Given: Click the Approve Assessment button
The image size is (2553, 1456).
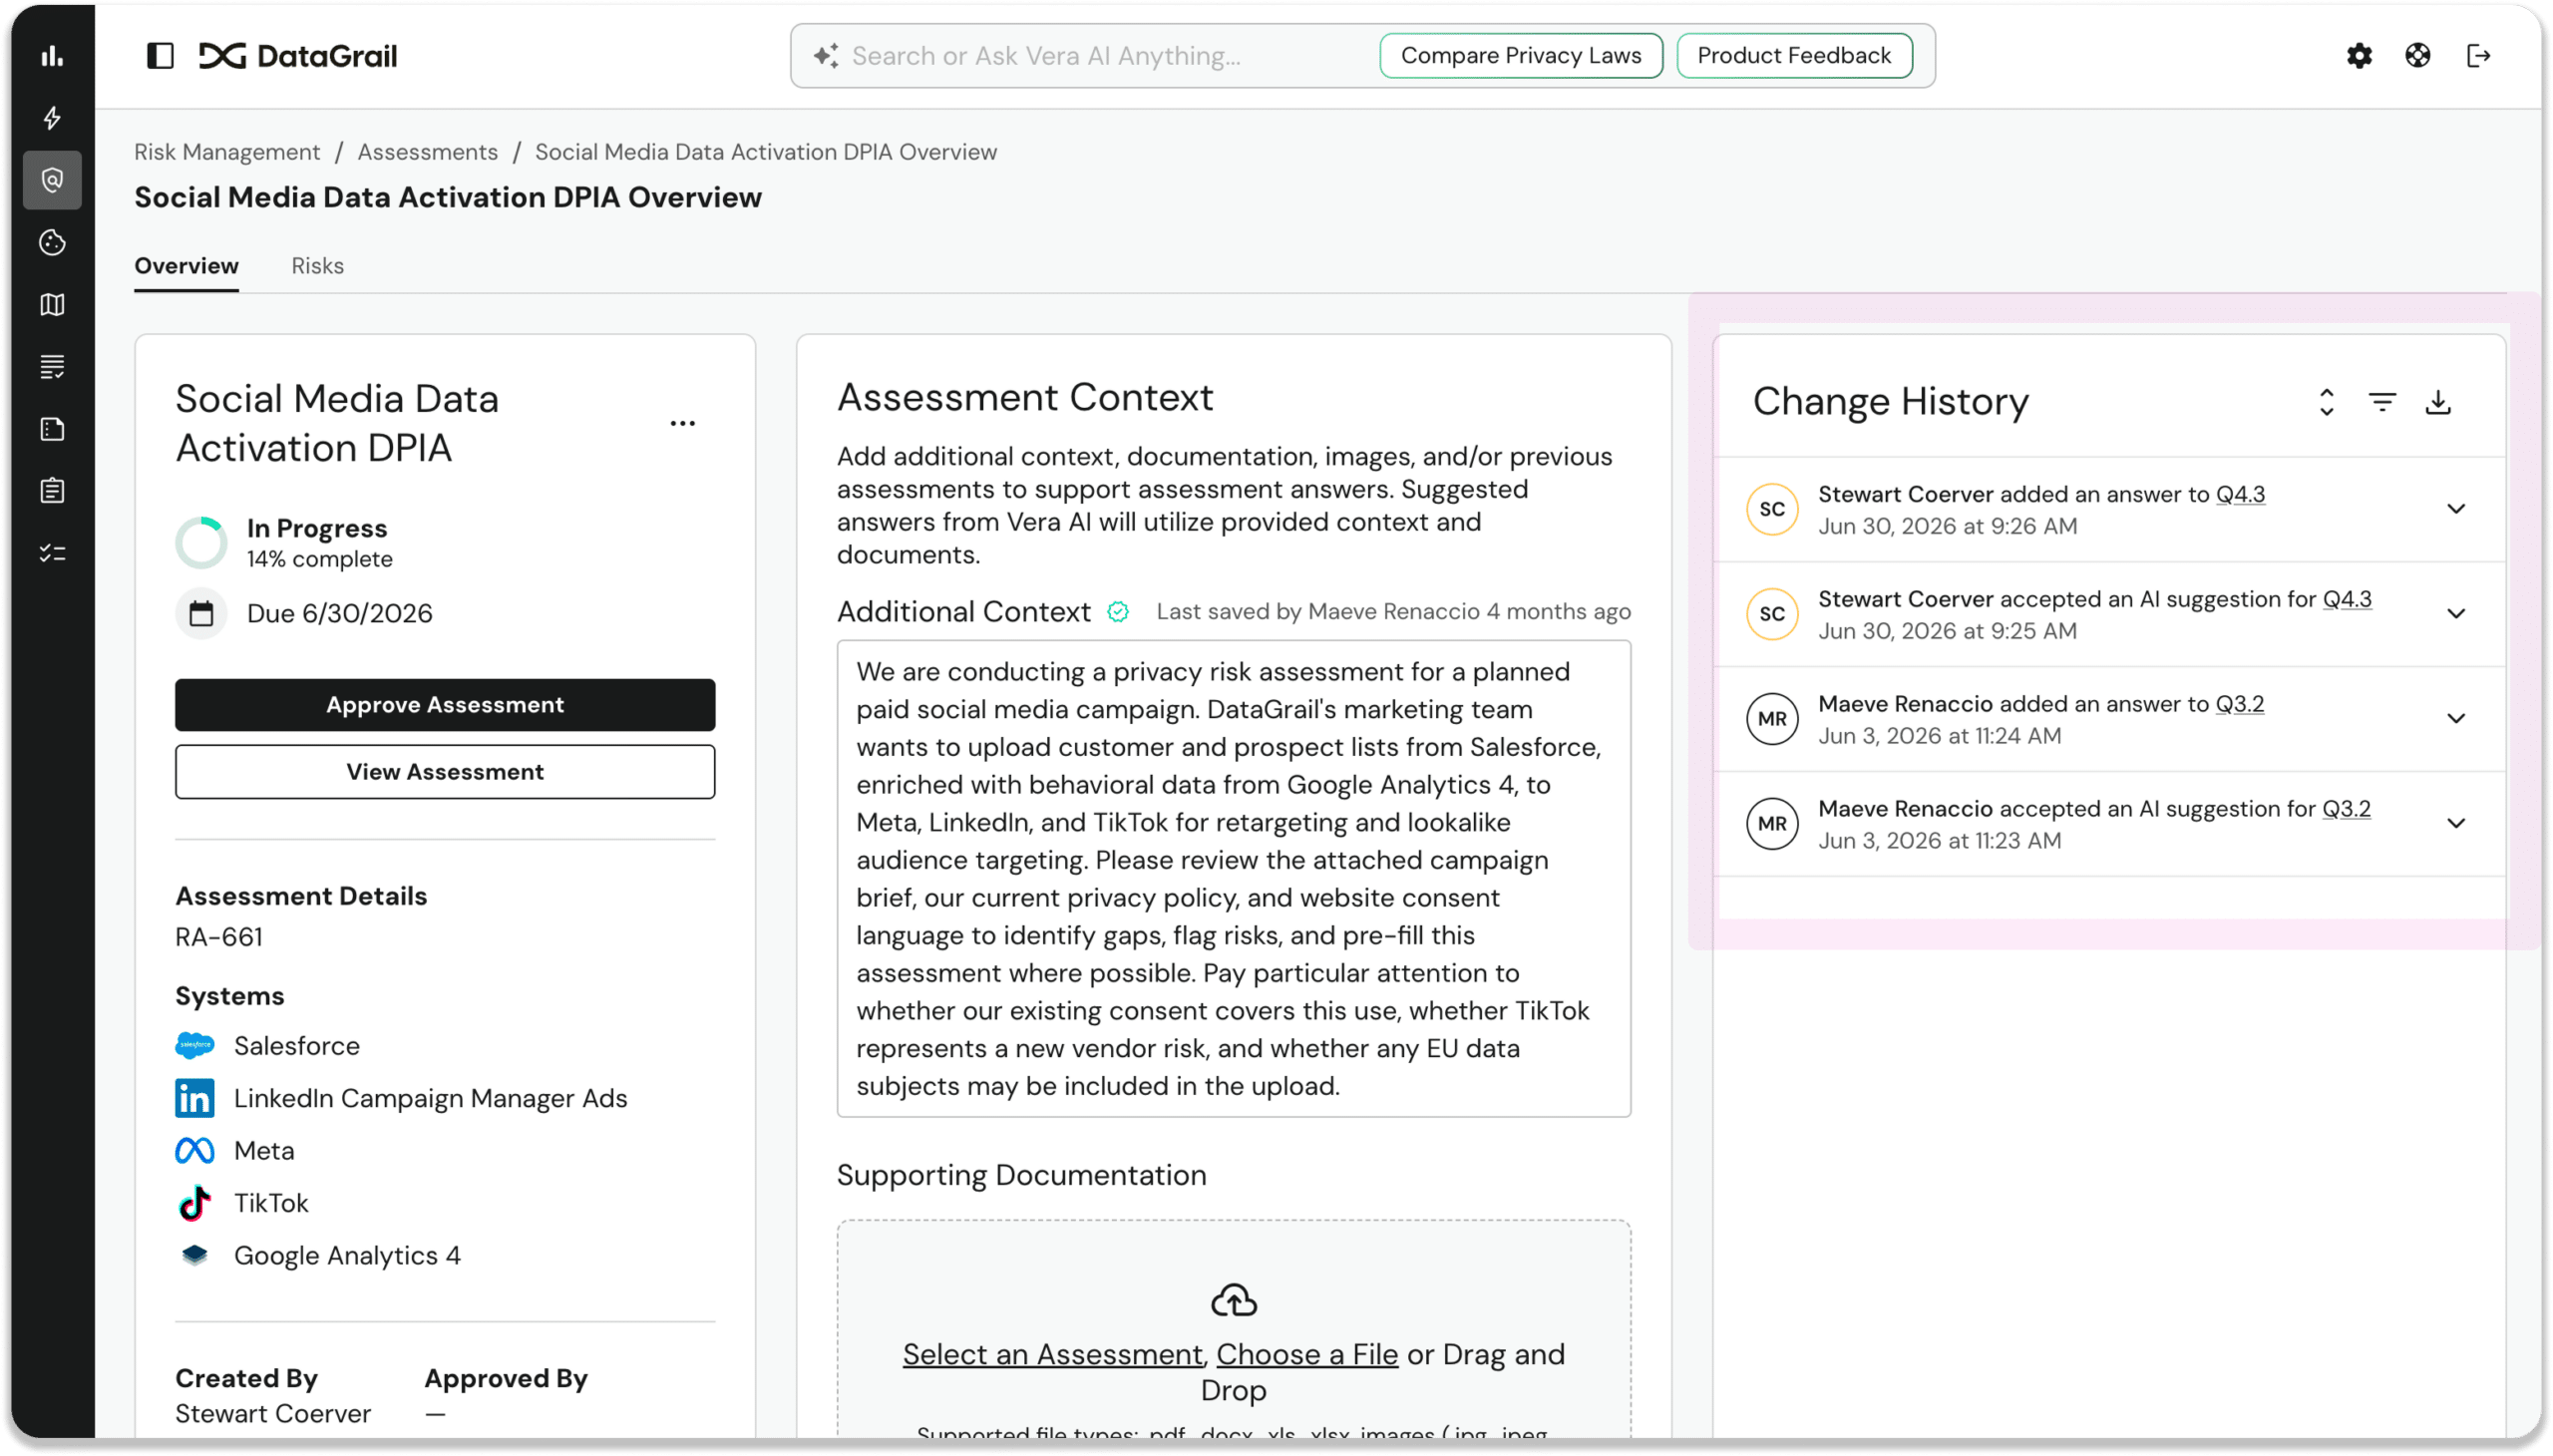Looking at the screenshot, I should click(x=445, y=705).
